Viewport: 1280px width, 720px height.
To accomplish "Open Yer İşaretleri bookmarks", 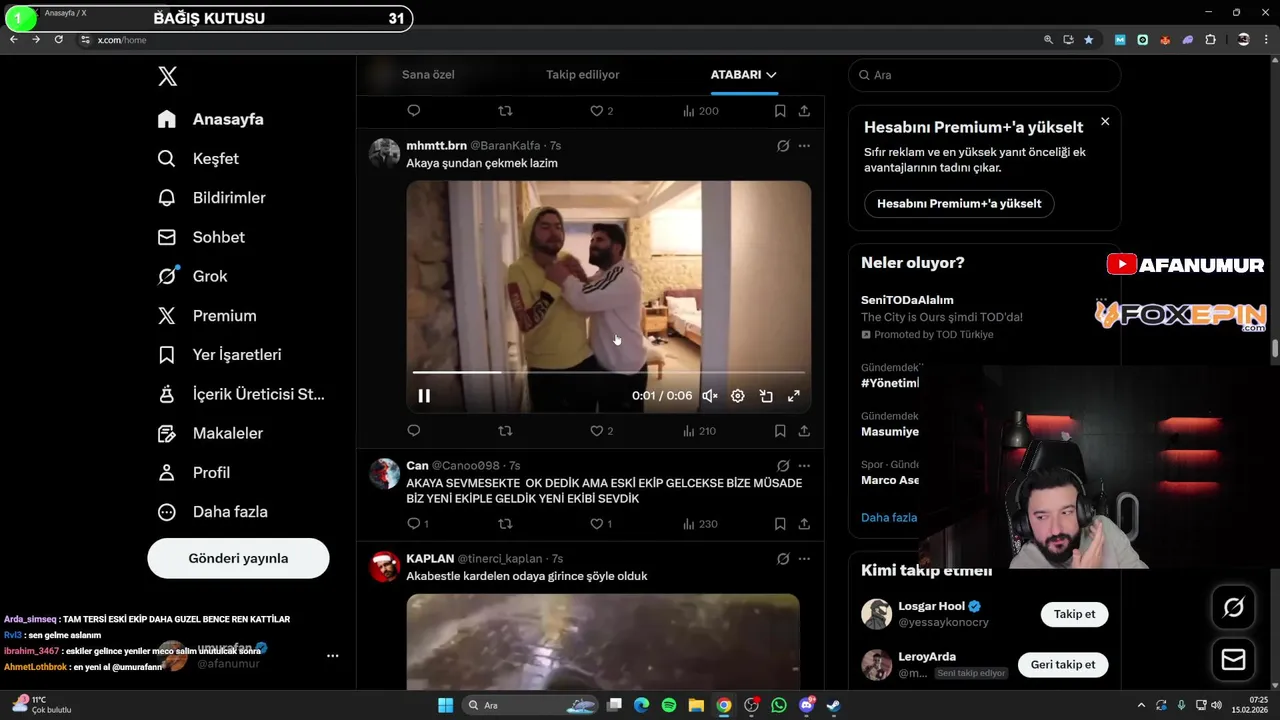I will pos(219,355).
